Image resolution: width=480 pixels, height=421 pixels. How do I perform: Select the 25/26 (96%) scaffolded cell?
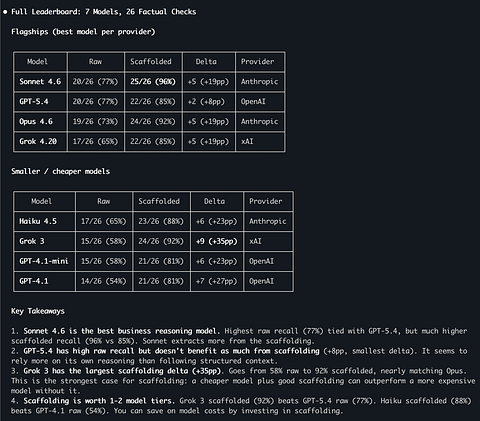click(153, 82)
